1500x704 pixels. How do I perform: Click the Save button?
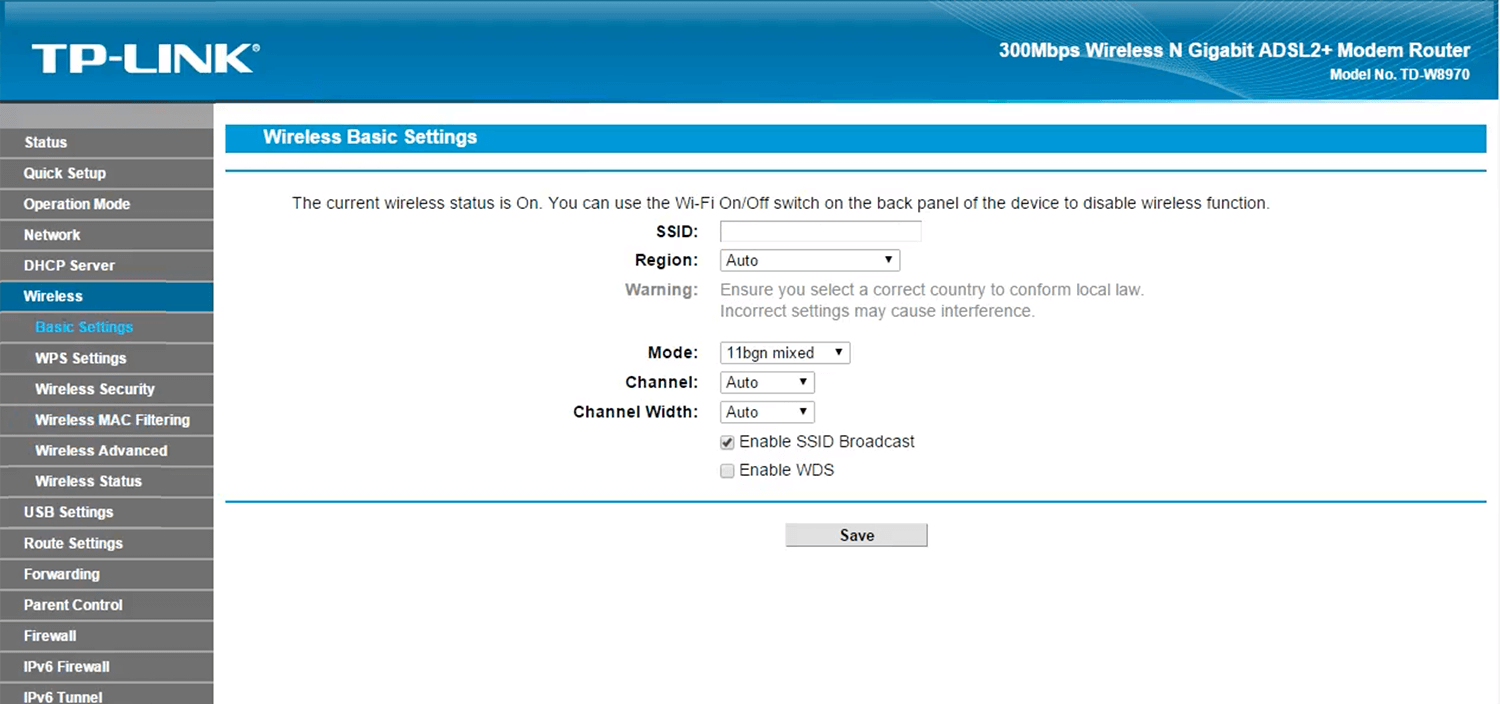(856, 536)
